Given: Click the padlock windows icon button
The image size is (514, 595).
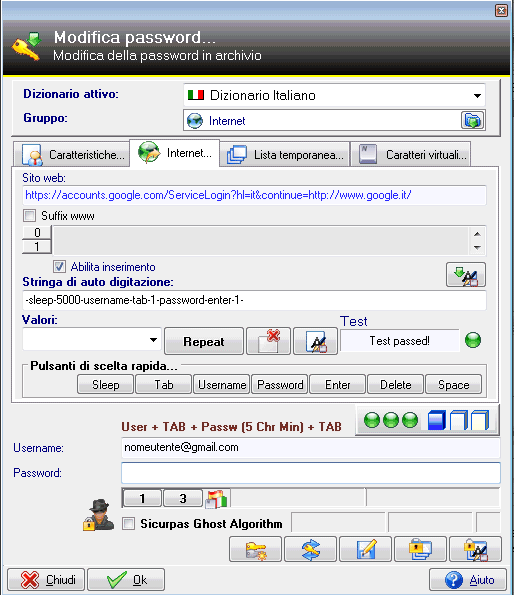Looking at the screenshot, I should (420, 549).
